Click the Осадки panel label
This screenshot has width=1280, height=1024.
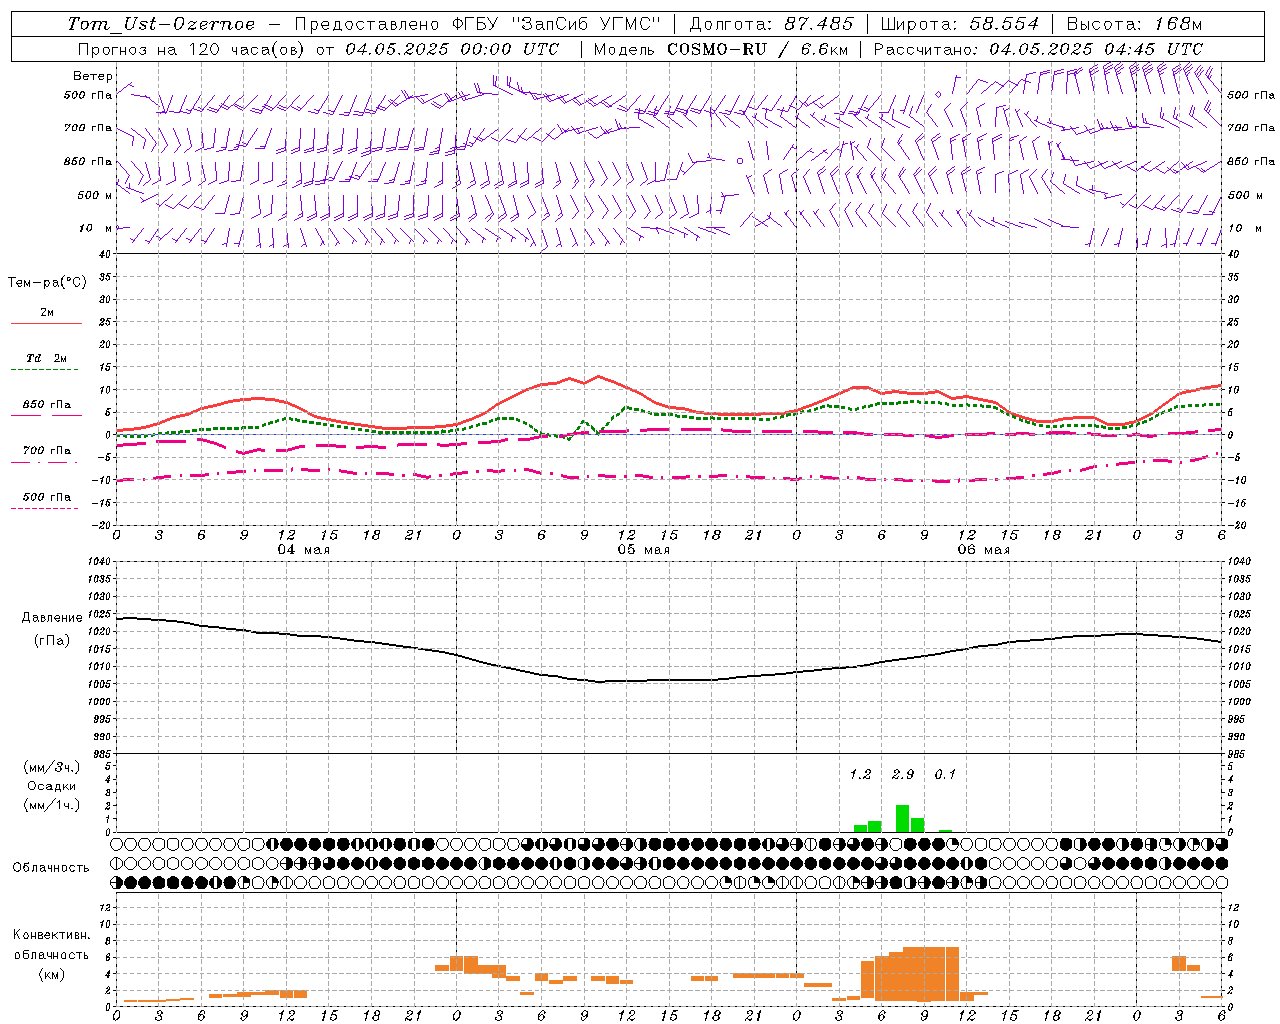click(52, 786)
